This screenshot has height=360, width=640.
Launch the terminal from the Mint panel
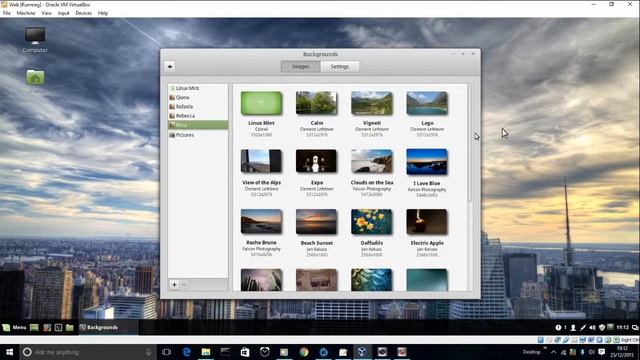[x=58, y=327]
